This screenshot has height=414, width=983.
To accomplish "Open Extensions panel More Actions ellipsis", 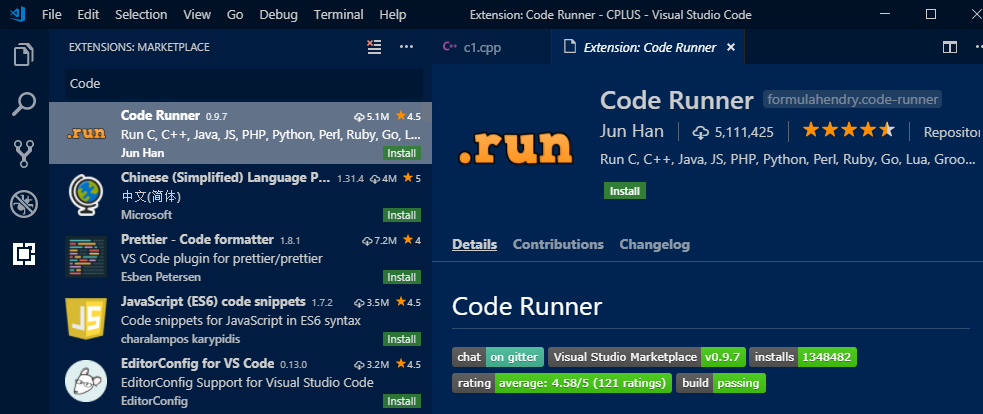I will point(406,47).
